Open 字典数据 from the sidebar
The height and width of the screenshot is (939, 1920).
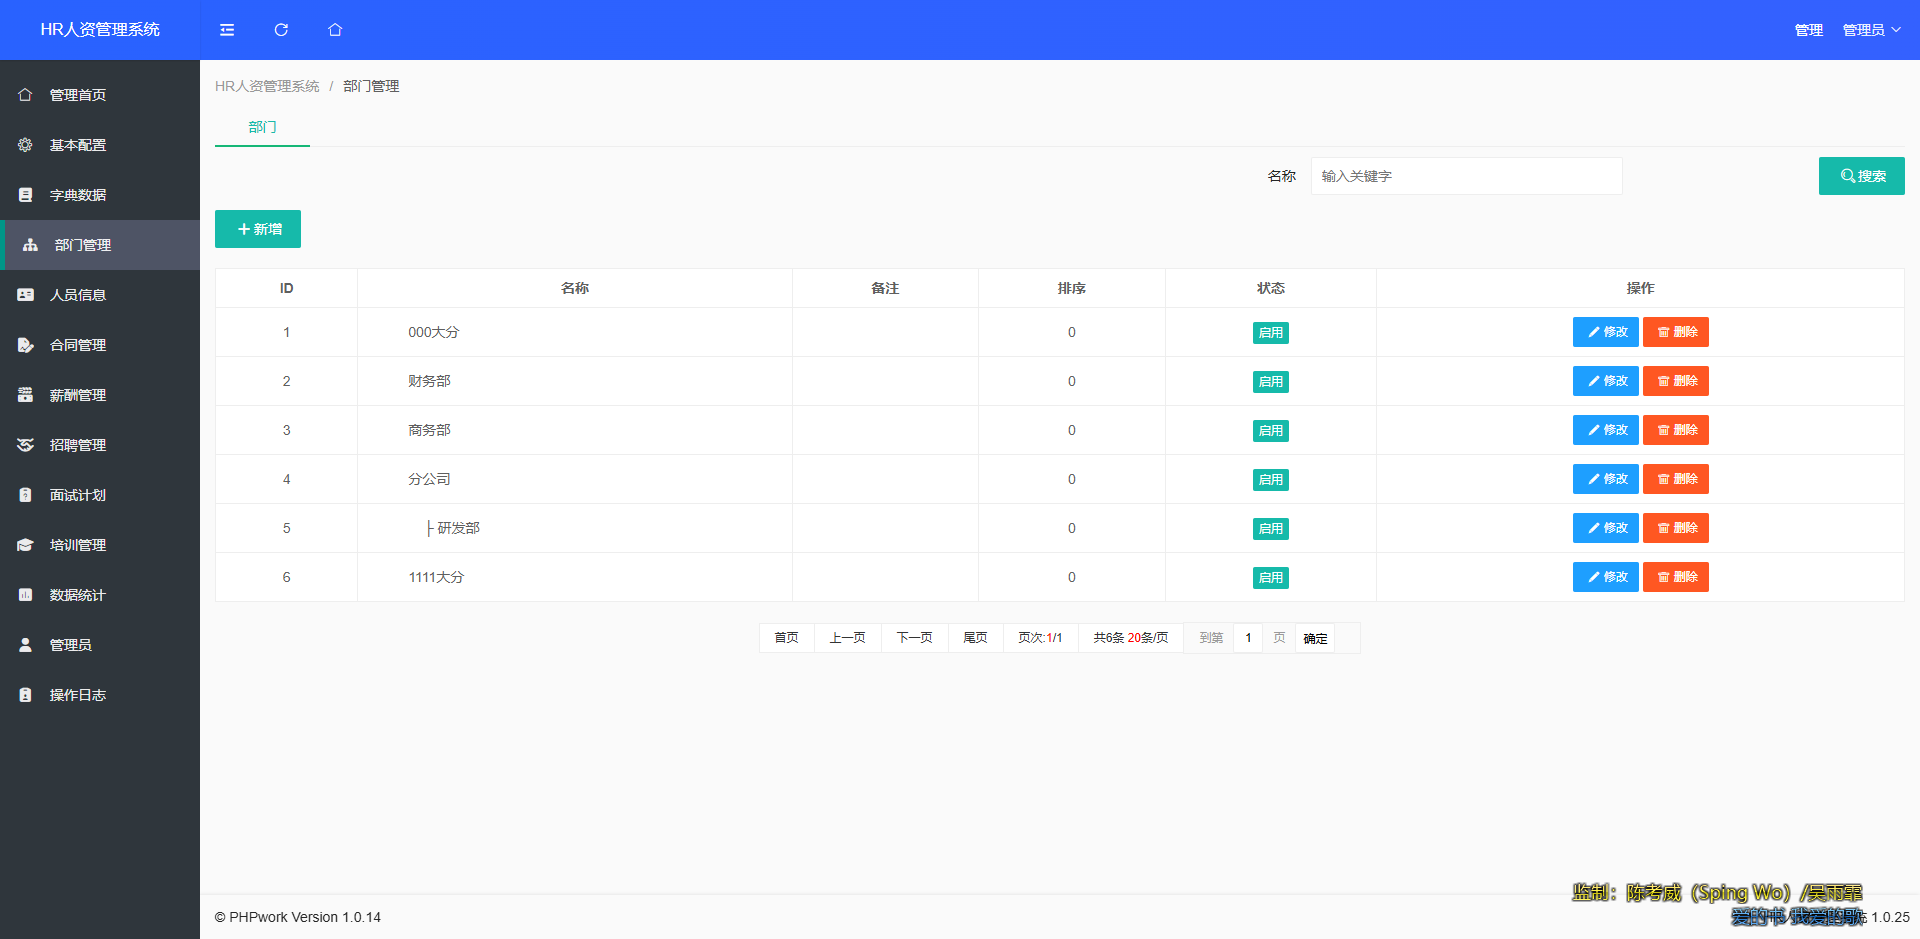[77, 195]
